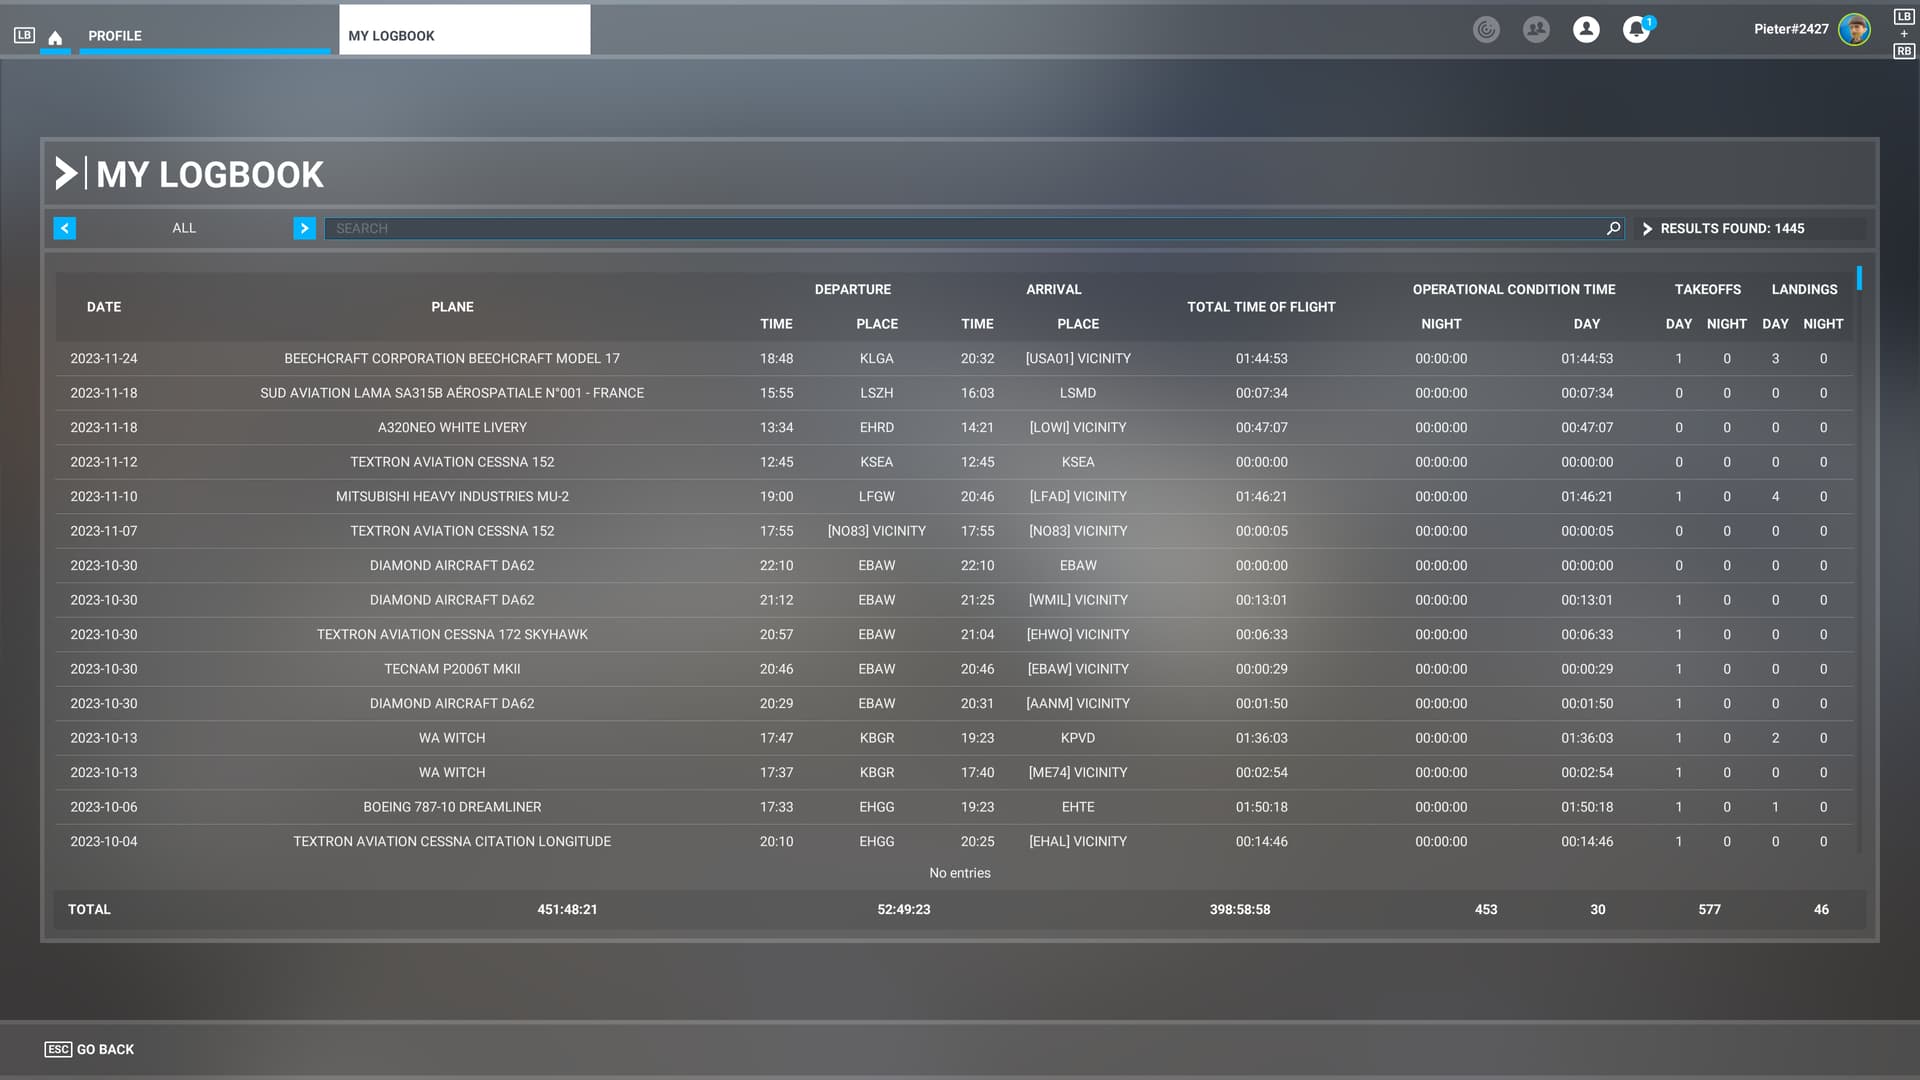Screen dimensions: 1920x1080
Task: Toggle the DATE column header sorting
Action: (103, 307)
